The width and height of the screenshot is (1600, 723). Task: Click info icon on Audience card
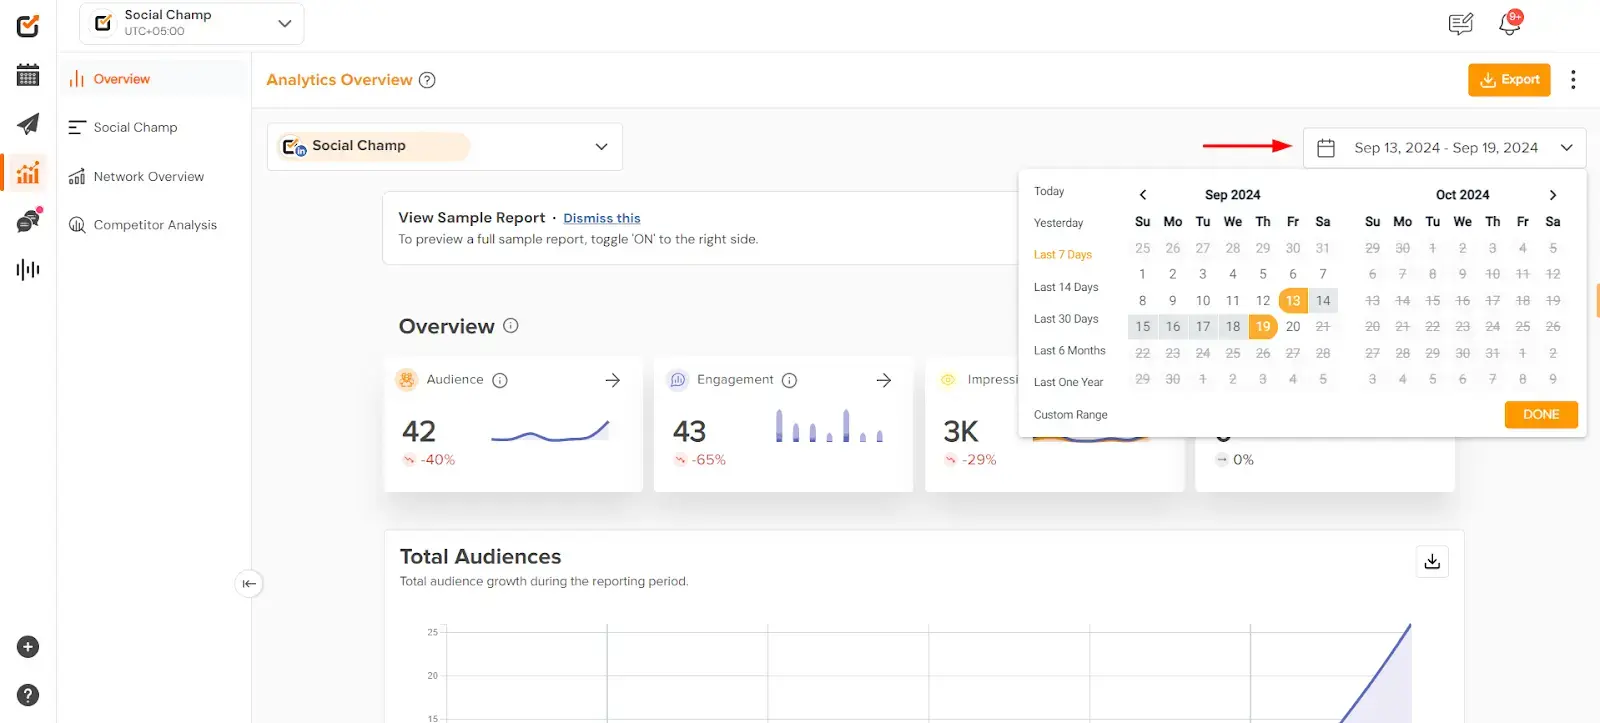pos(500,380)
